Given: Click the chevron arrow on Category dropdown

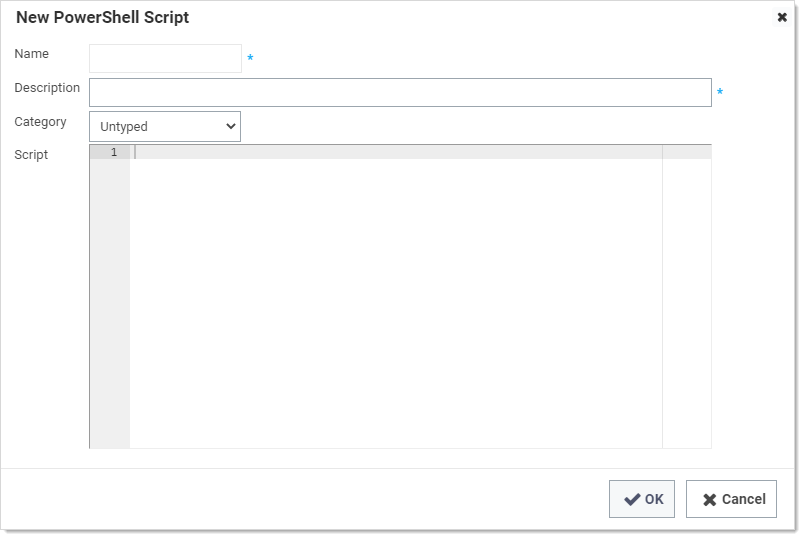Looking at the screenshot, I should coord(231,127).
